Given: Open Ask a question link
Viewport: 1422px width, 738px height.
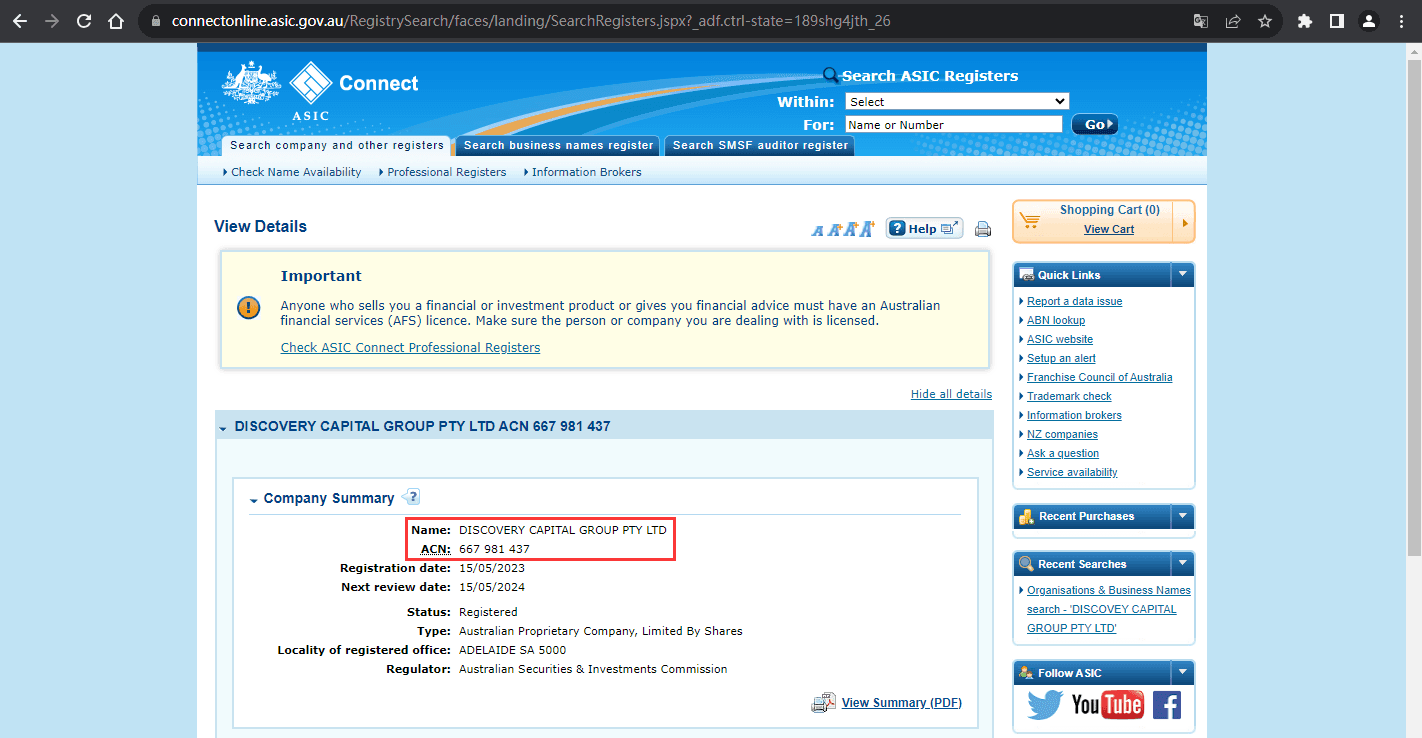Looking at the screenshot, I should [1063, 453].
